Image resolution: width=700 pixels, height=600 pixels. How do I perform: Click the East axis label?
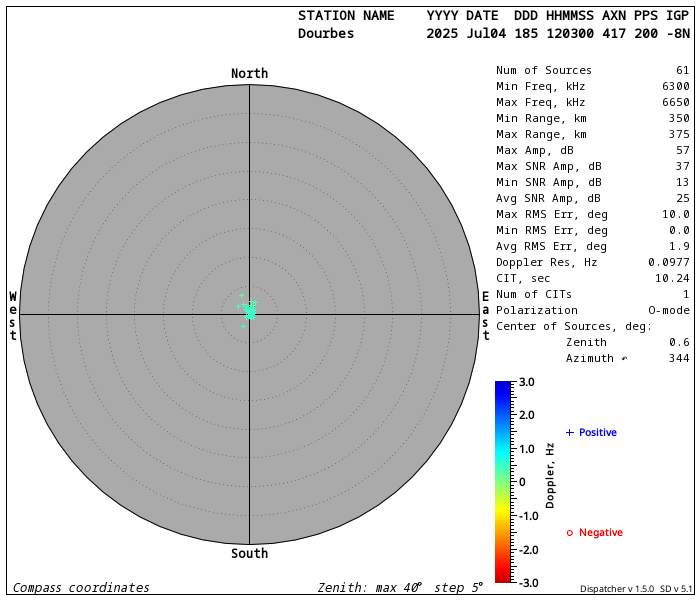[x=486, y=316]
